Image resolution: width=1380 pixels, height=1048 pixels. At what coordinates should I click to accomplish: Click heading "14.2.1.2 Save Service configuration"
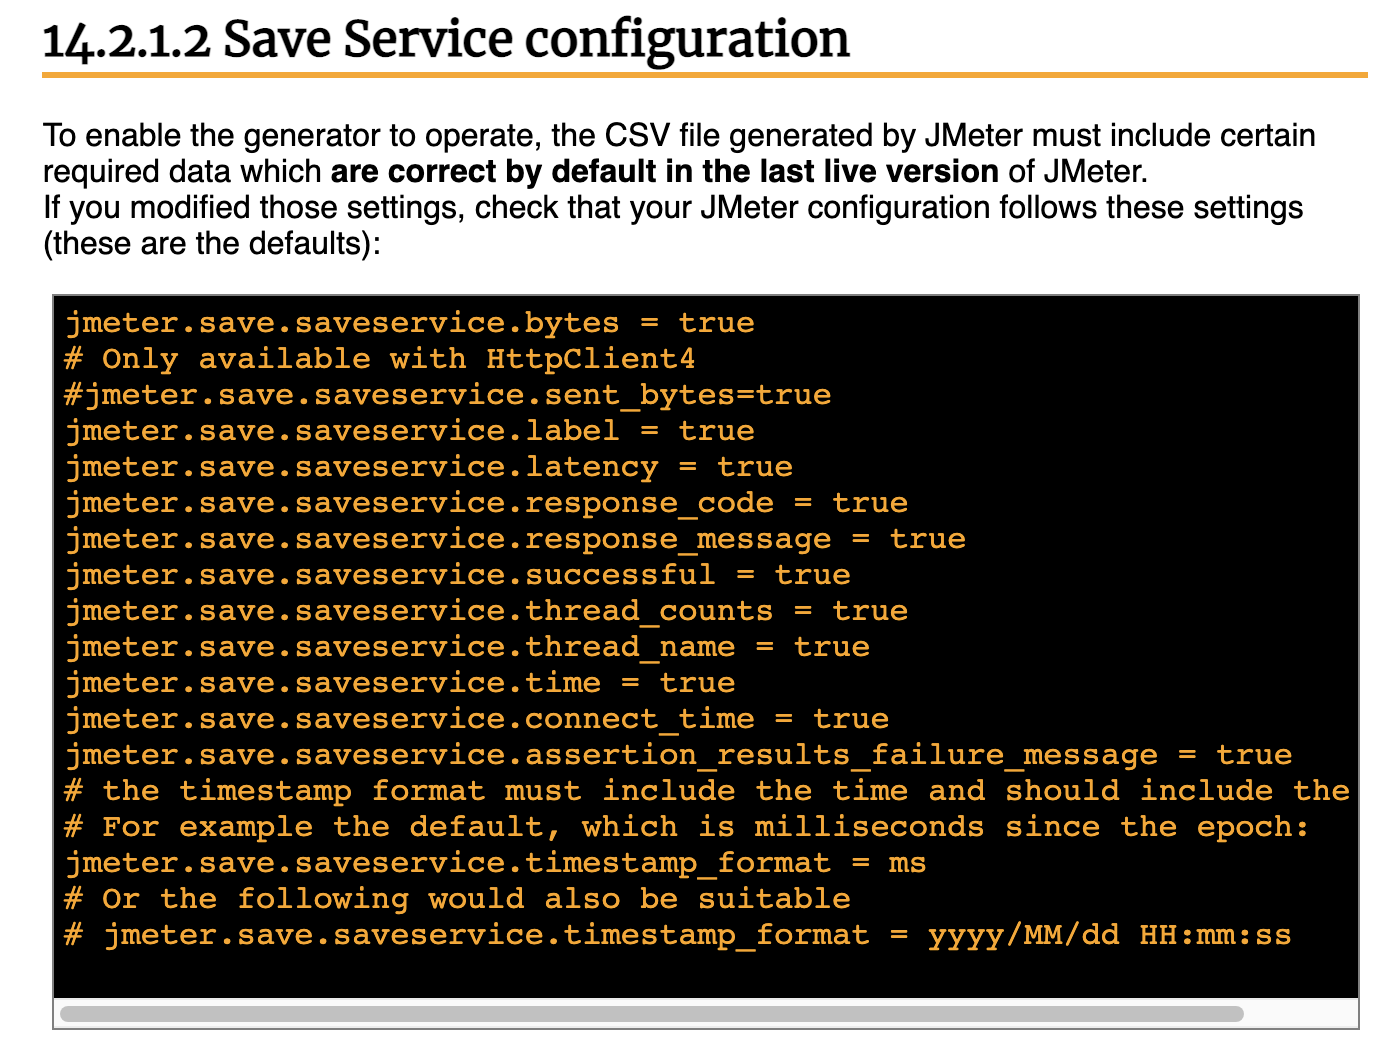446,41
